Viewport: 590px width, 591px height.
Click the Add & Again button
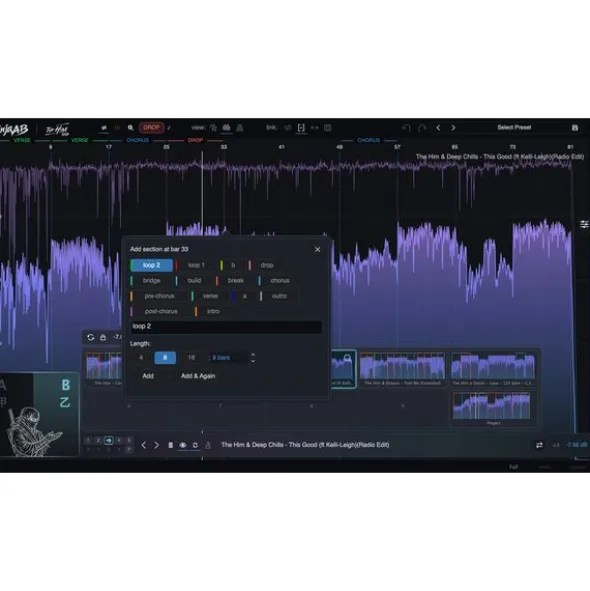click(x=198, y=376)
